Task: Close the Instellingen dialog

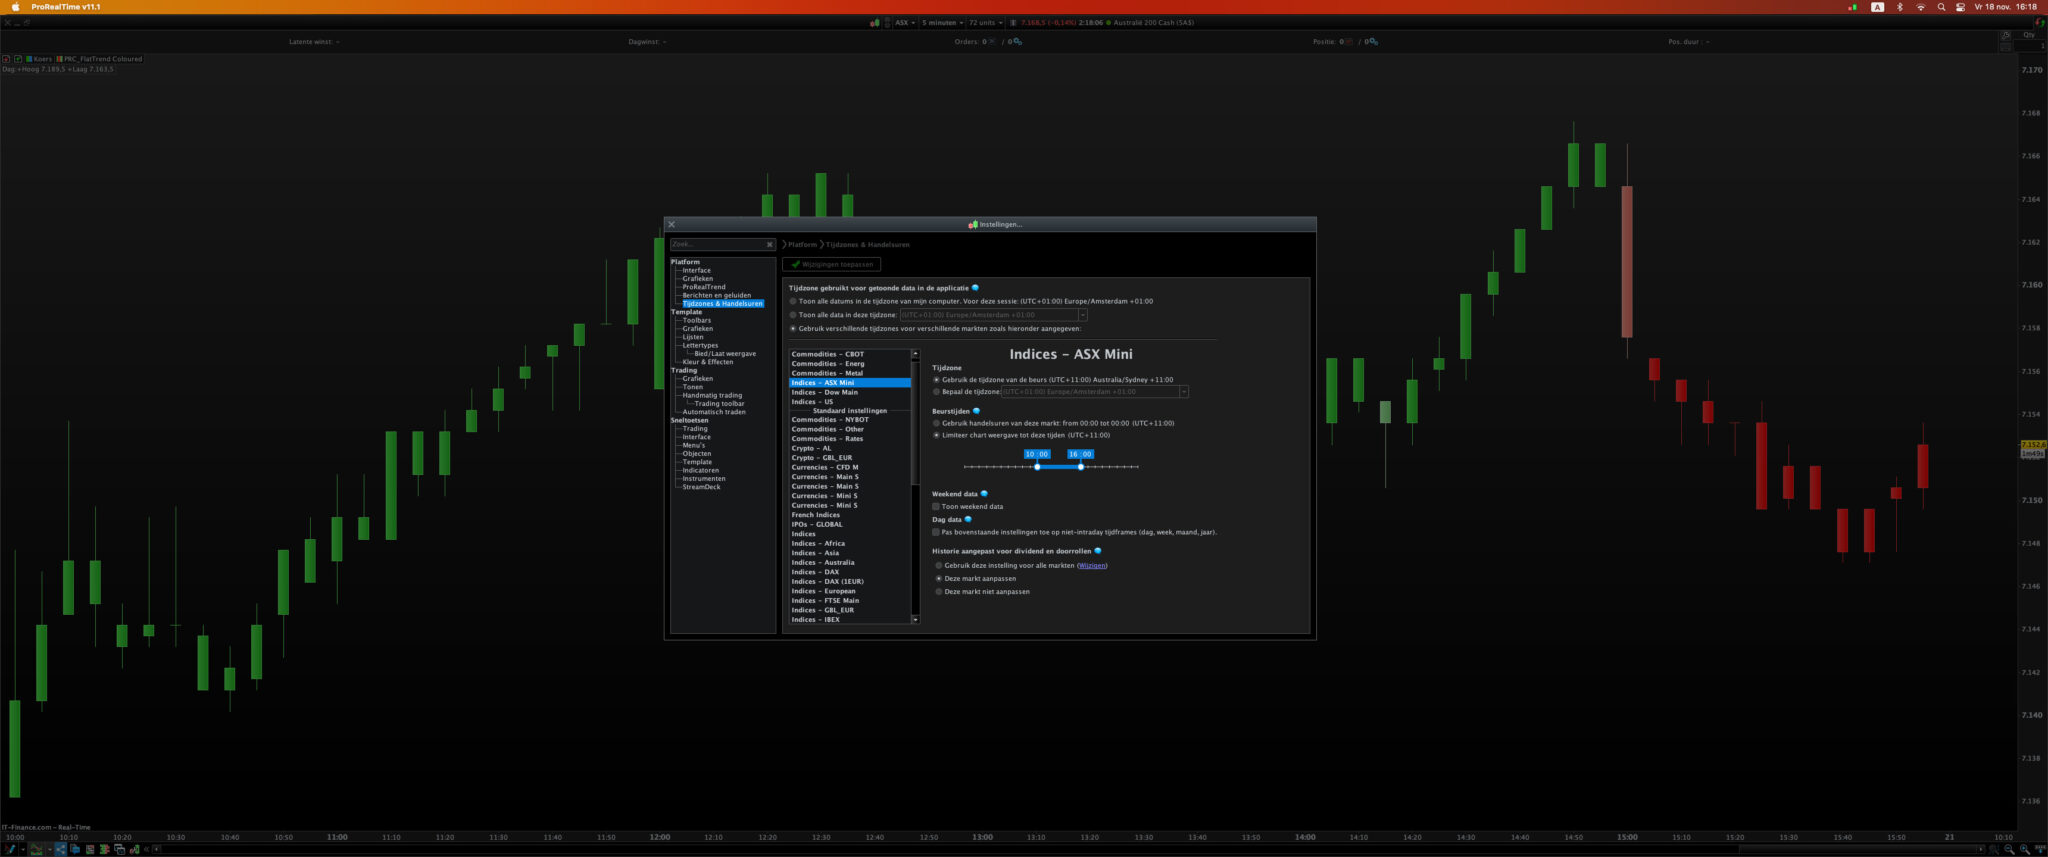Action: click(x=672, y=225)
